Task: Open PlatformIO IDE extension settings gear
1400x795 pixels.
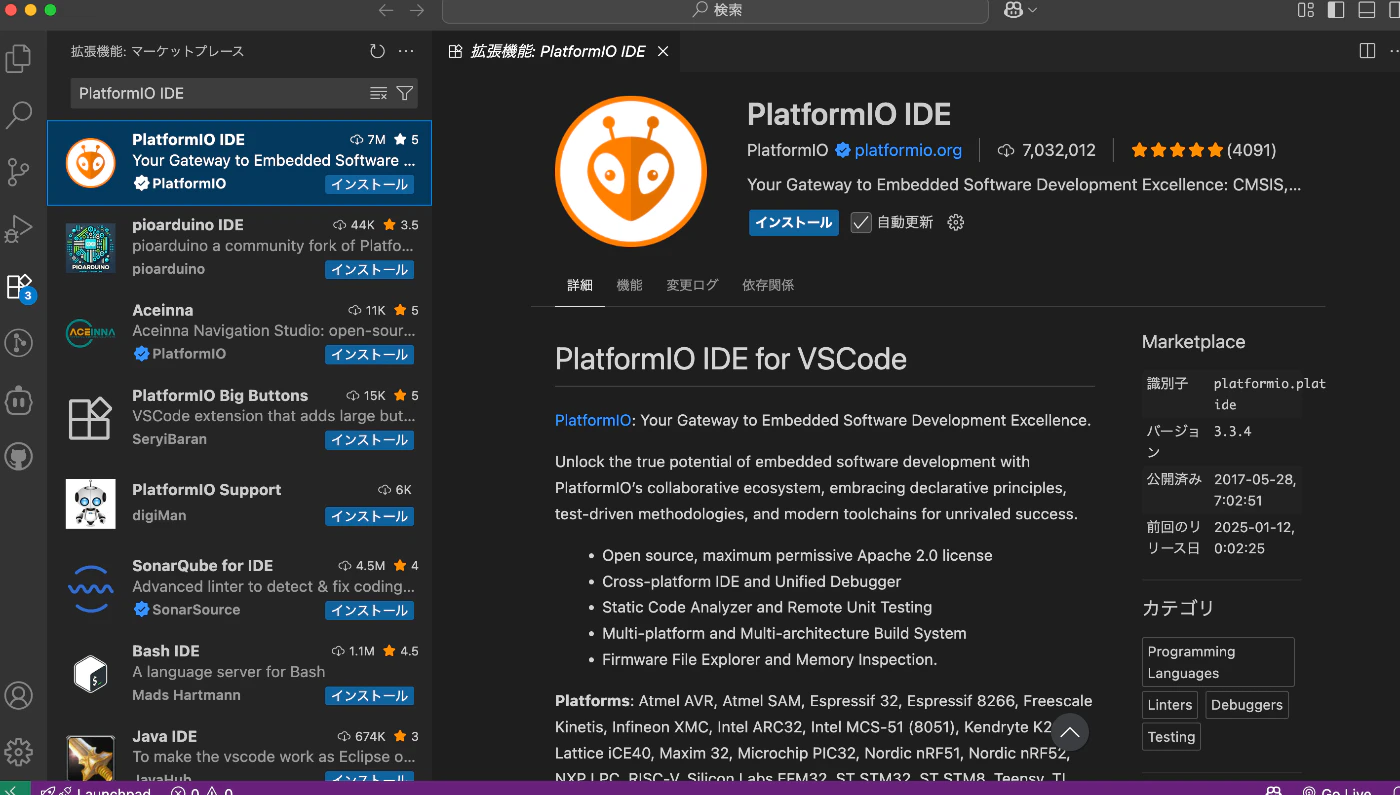Action: pyautogui.click(x=955, y=222)
